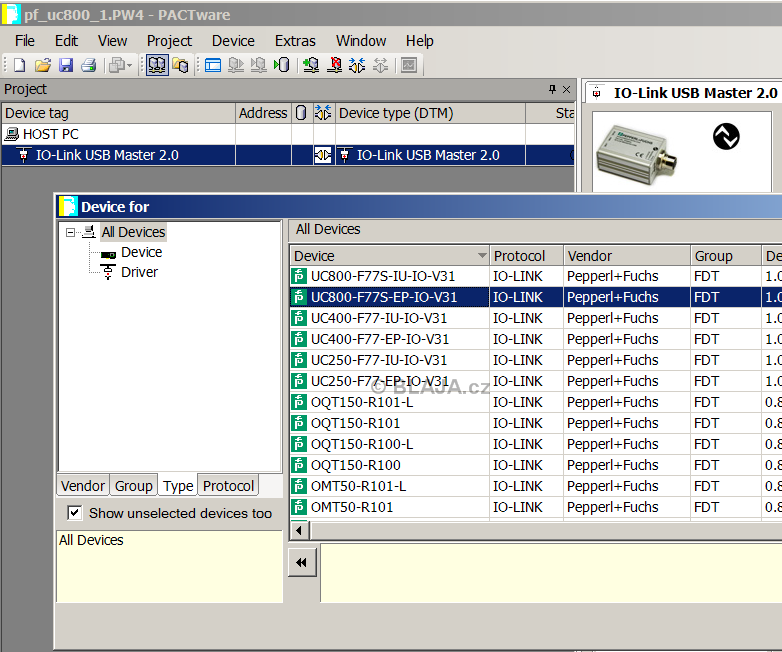Image resolution: width=782 pixels, height=652 pixels.
Task: Save project with floppy disk icon
Action: pyautogui.click(x=66, y=65)
